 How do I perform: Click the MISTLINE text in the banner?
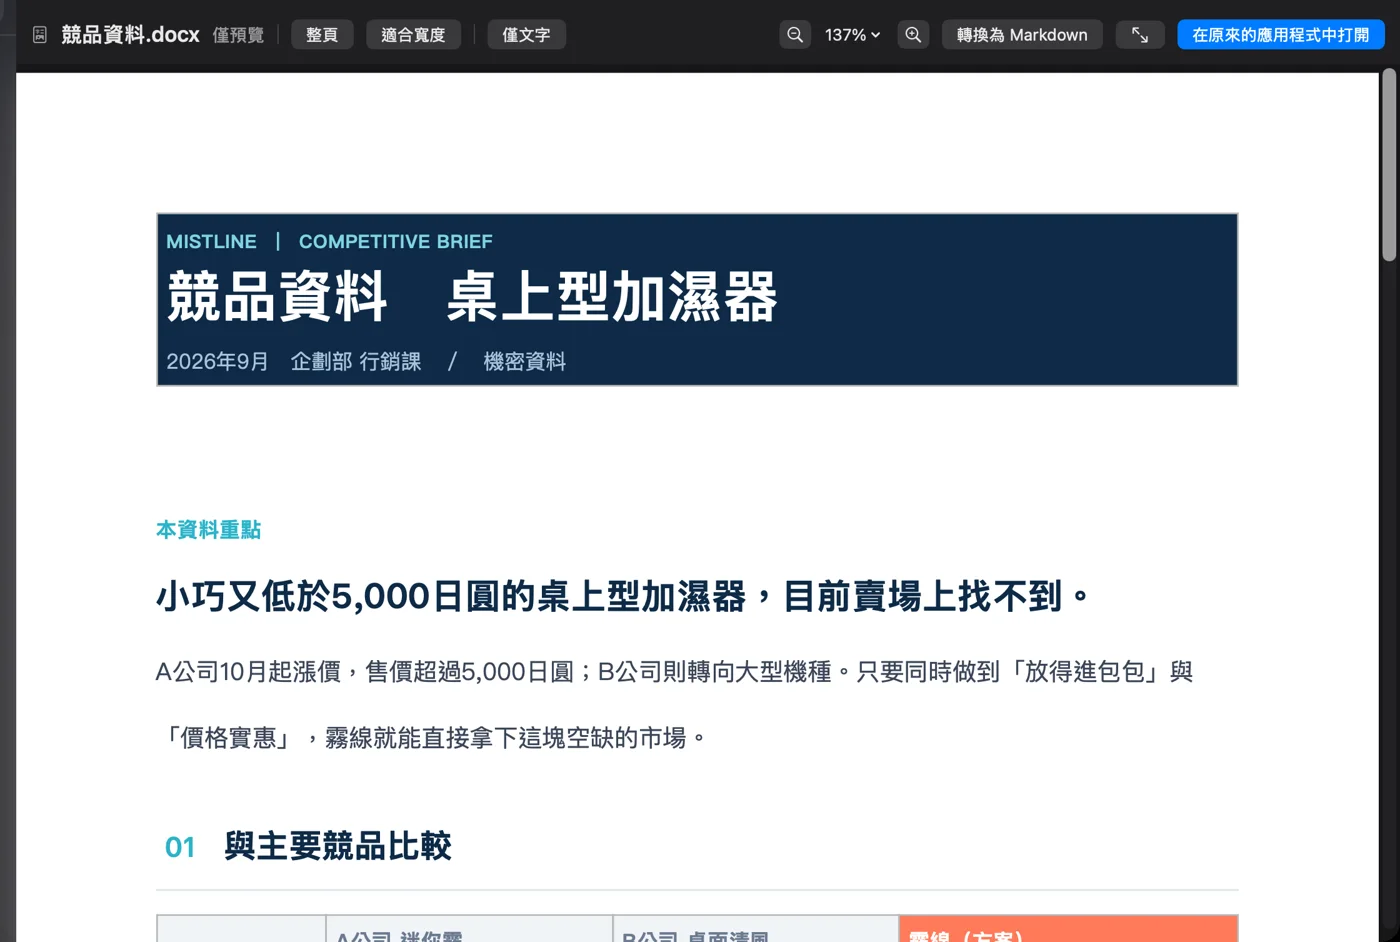pos(211,242)
